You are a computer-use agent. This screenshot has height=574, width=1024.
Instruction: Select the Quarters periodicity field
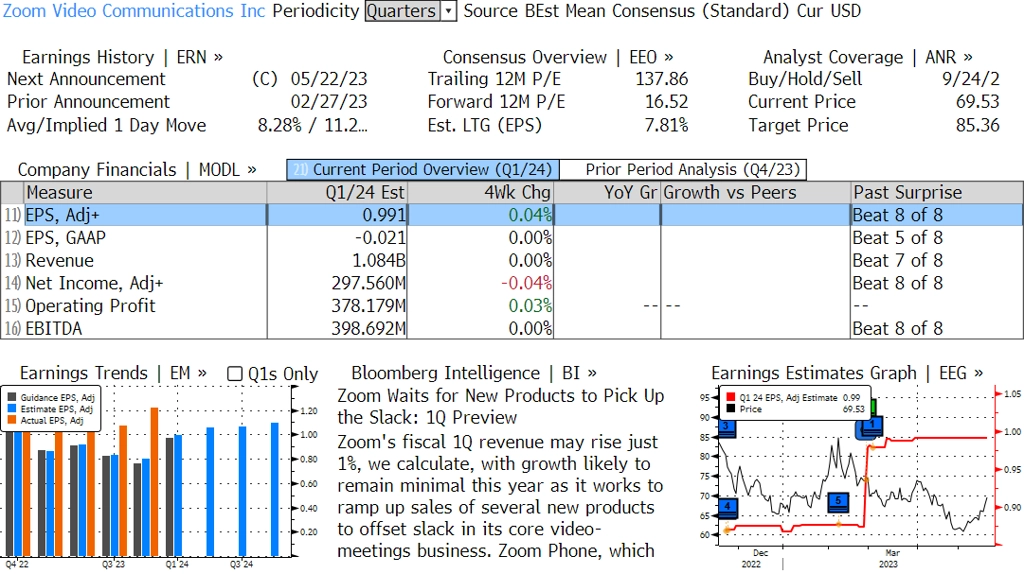[x=402, y=11]
